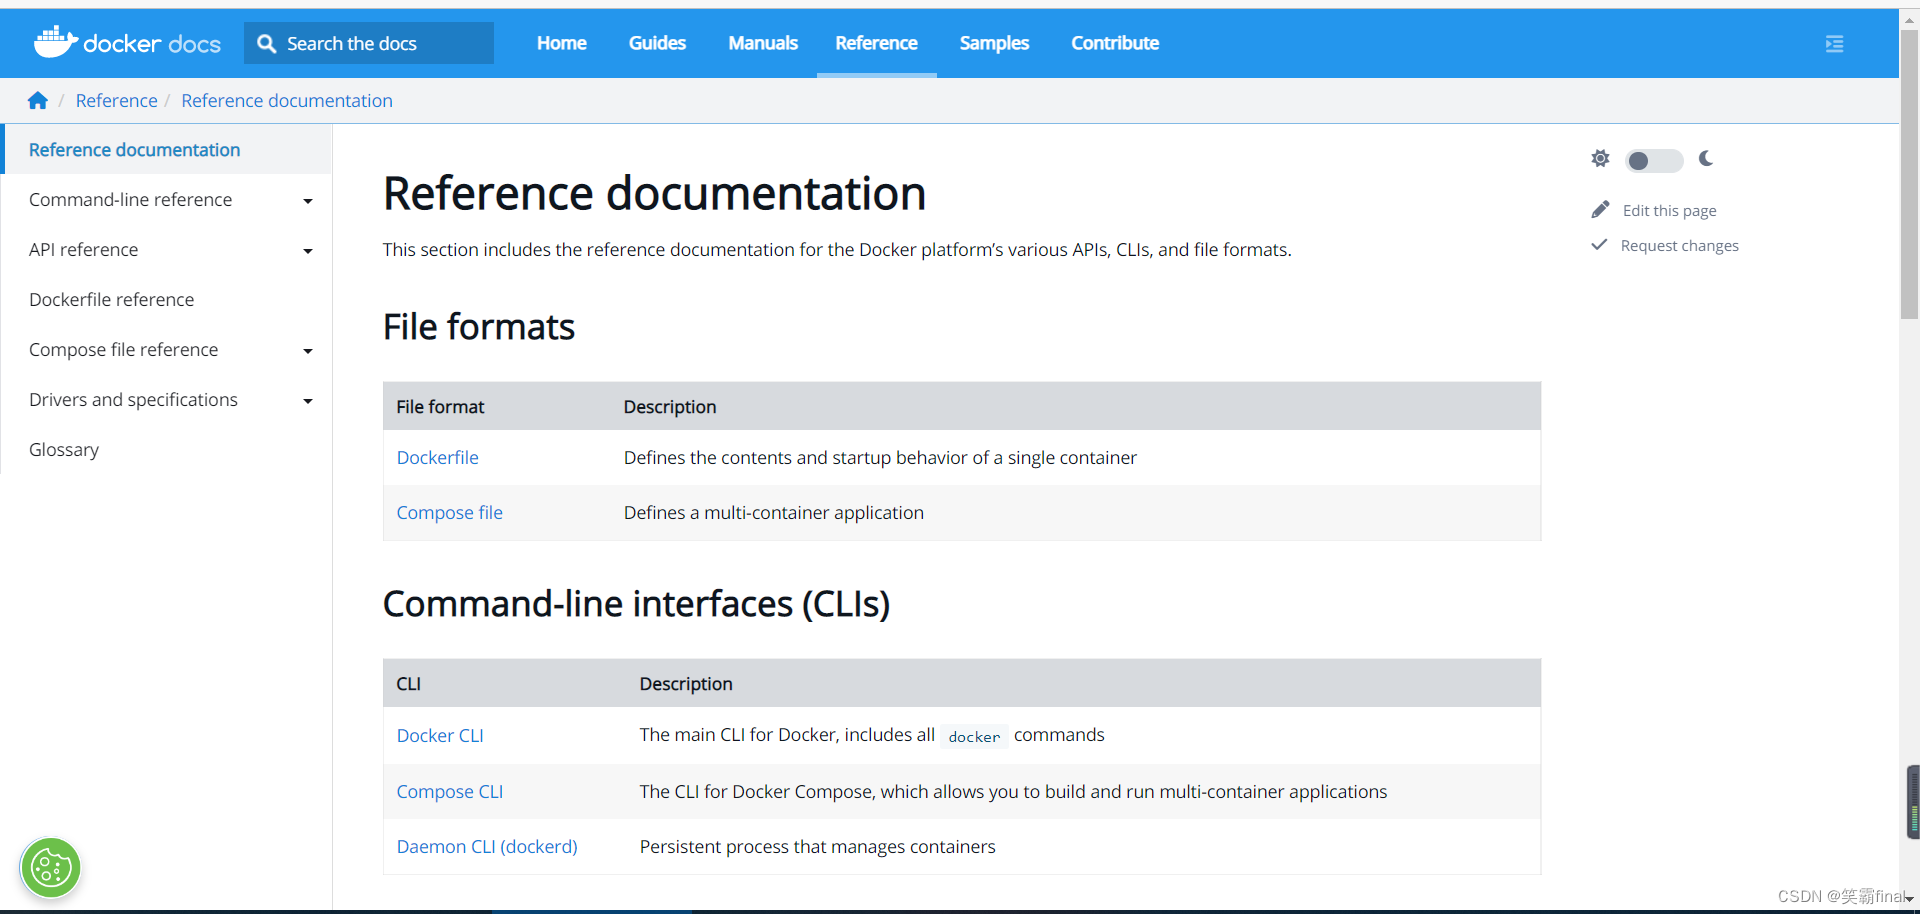Open the Daemon CLI (dockerd) link
1920x914 pixels.
[x=487, y=846]
